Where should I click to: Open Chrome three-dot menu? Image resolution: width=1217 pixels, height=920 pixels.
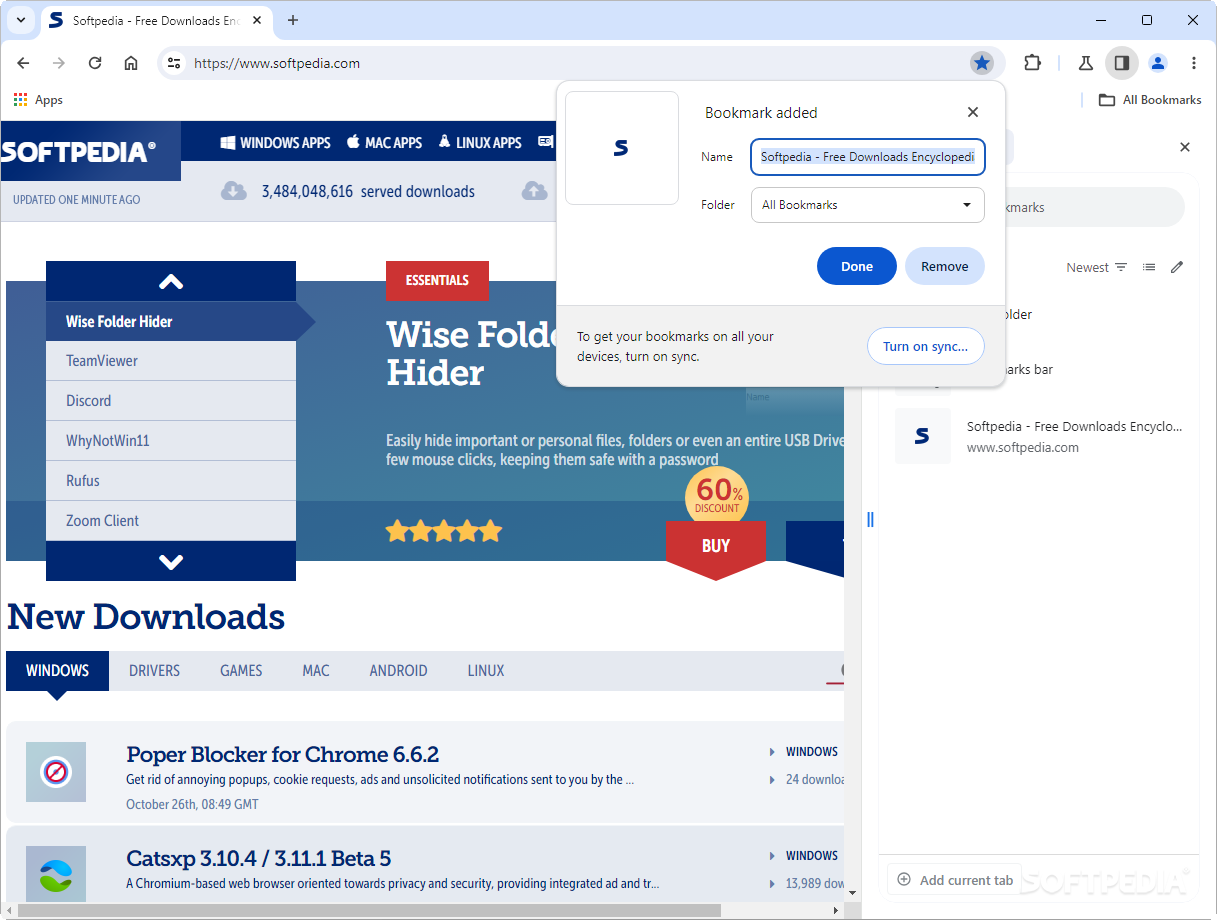[1194, 63]
